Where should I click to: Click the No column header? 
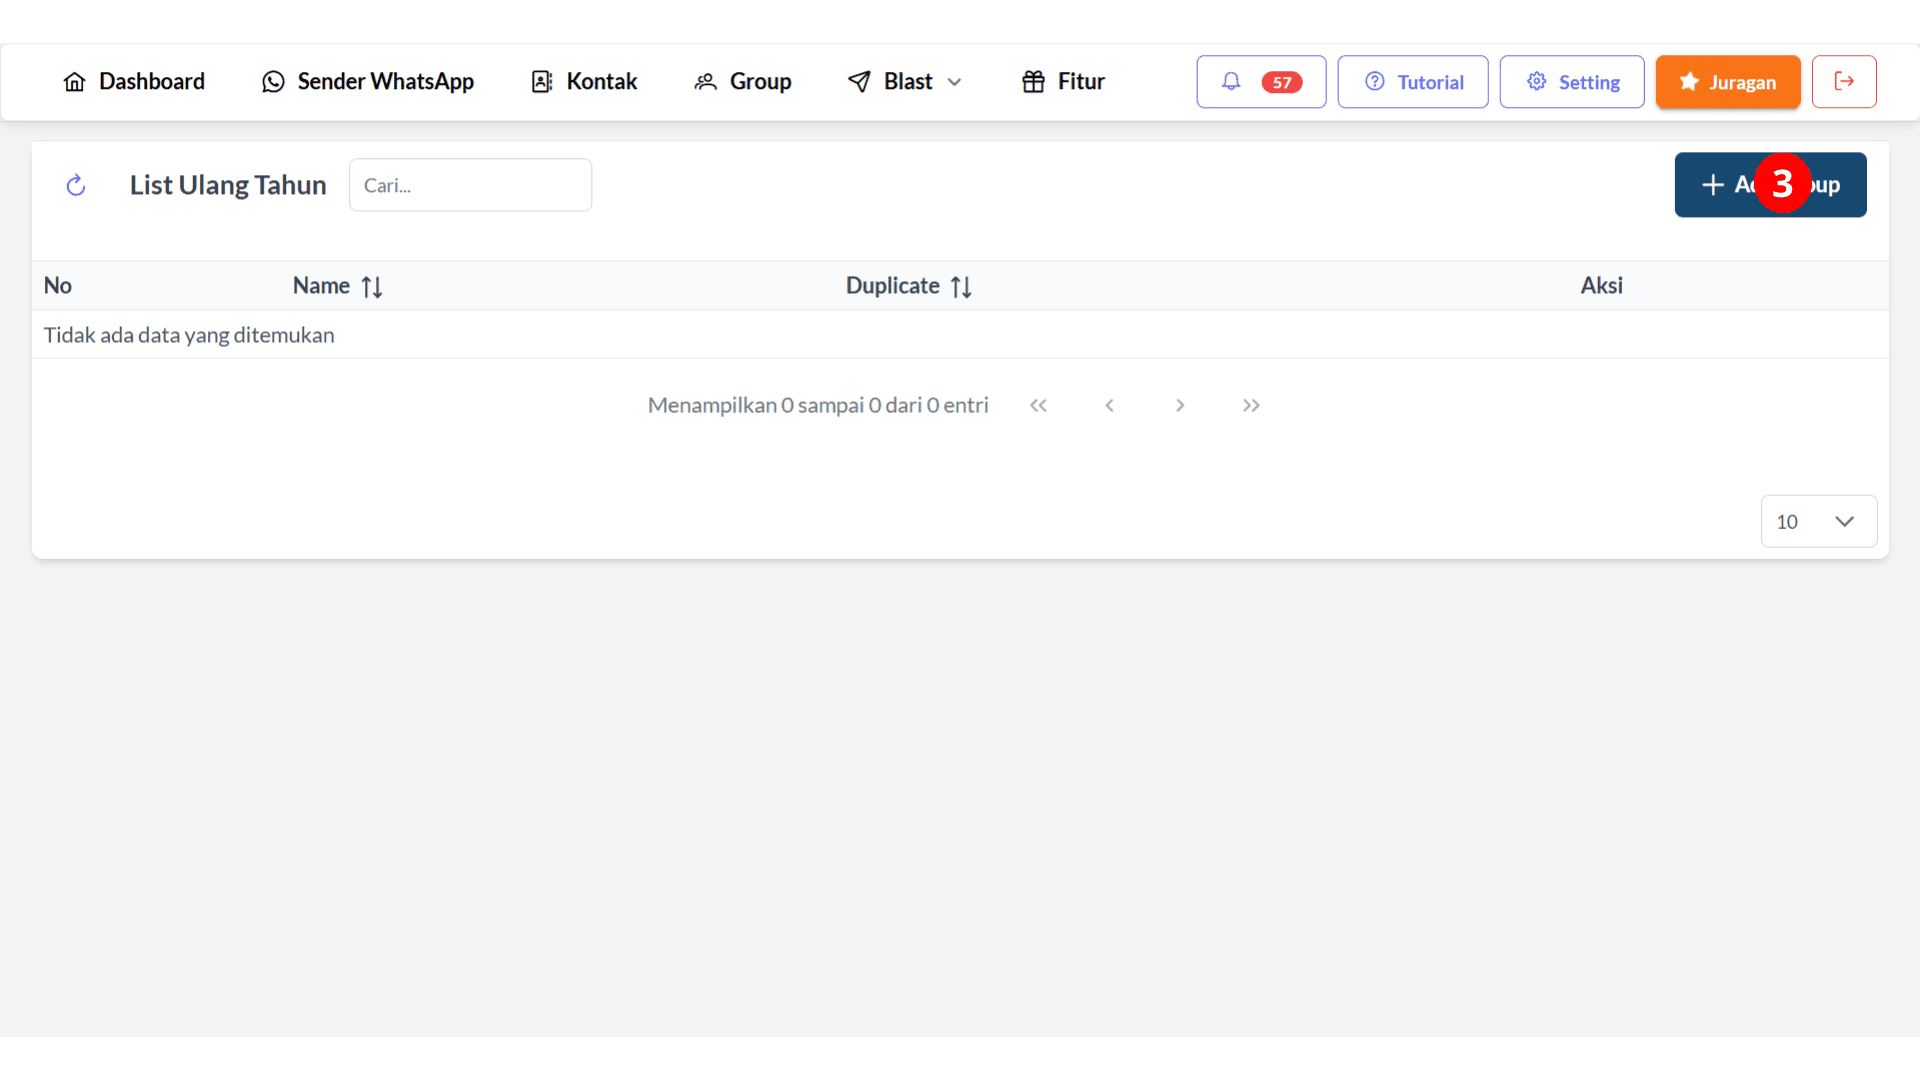pyautogui.click(x=58, y=286)
